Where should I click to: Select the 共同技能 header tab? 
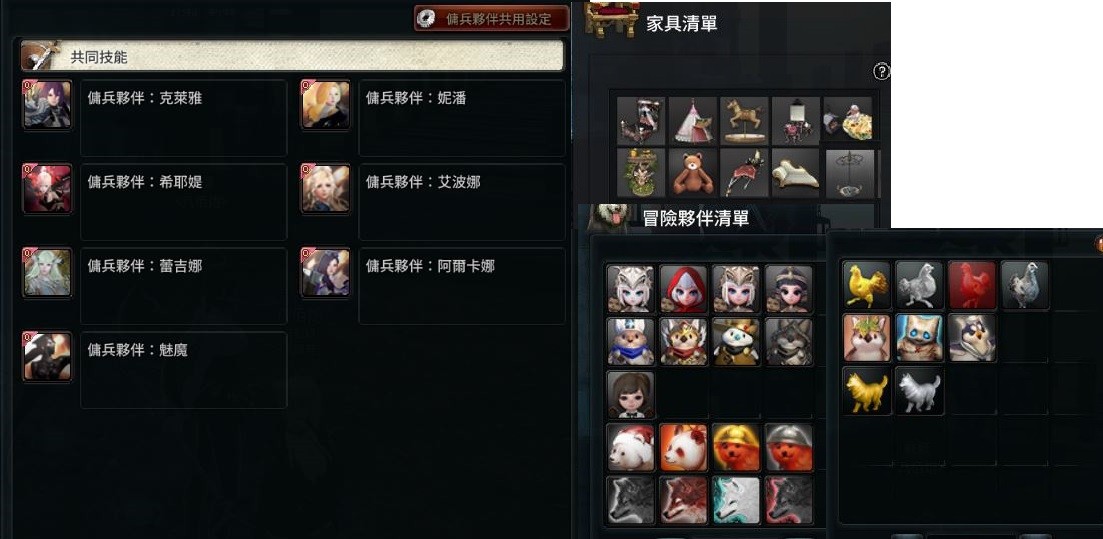click(x=292, y=56)
